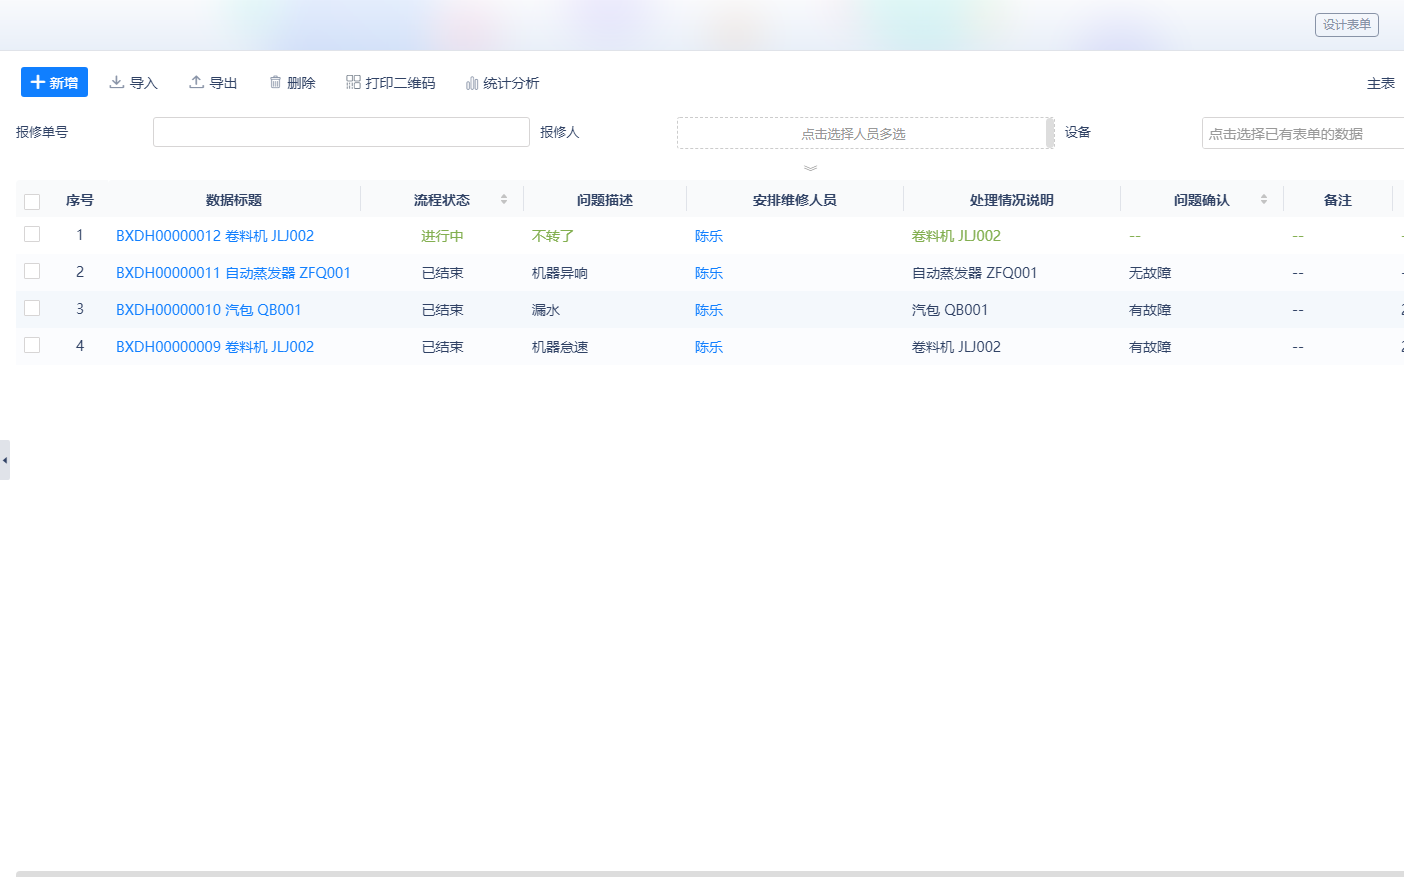1404x877 pixels.
Task: Click 陈乐 in the BXDH00000009 row
Action: pyautogui.click(x=709, y=347)
